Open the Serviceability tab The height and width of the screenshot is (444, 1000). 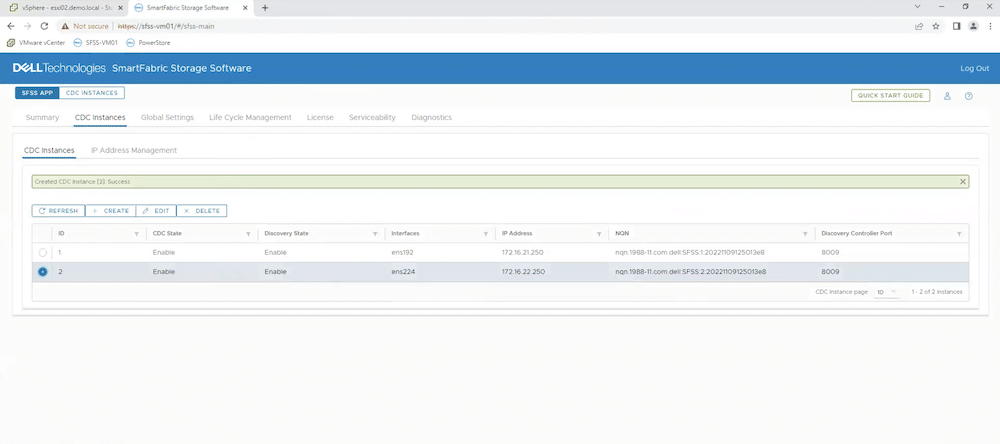pyautogui.click(x=372, y=117)
